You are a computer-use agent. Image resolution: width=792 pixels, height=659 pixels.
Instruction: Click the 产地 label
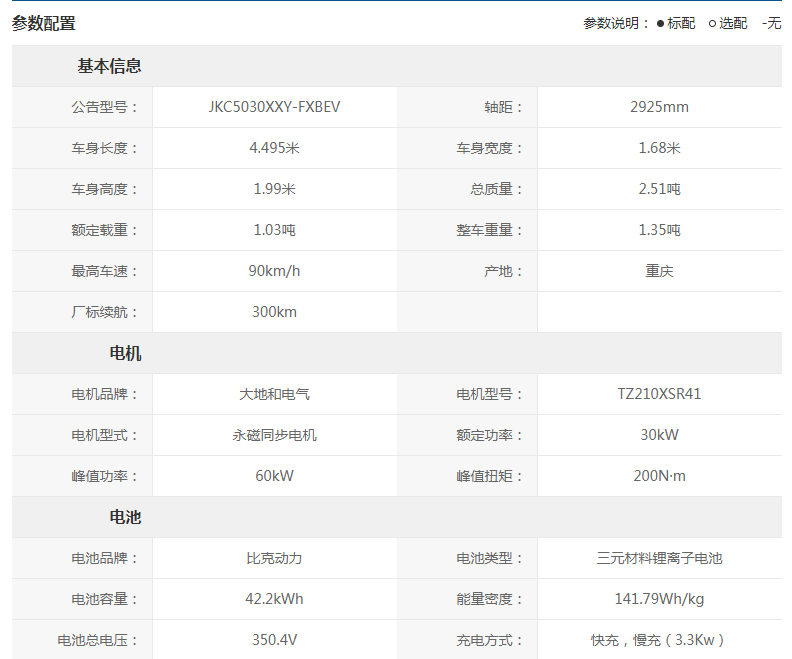(503, 271)
